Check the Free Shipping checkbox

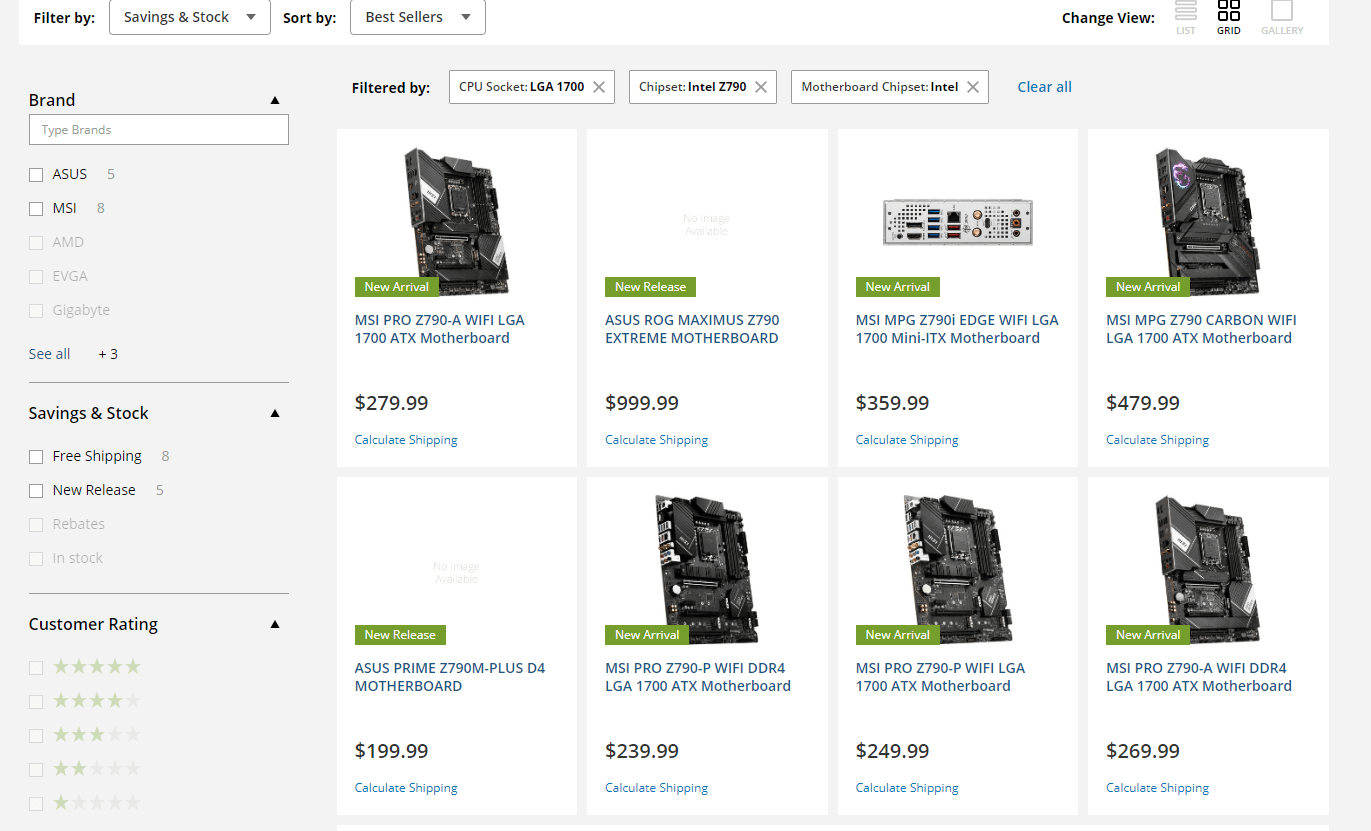[x=36, y=457]
